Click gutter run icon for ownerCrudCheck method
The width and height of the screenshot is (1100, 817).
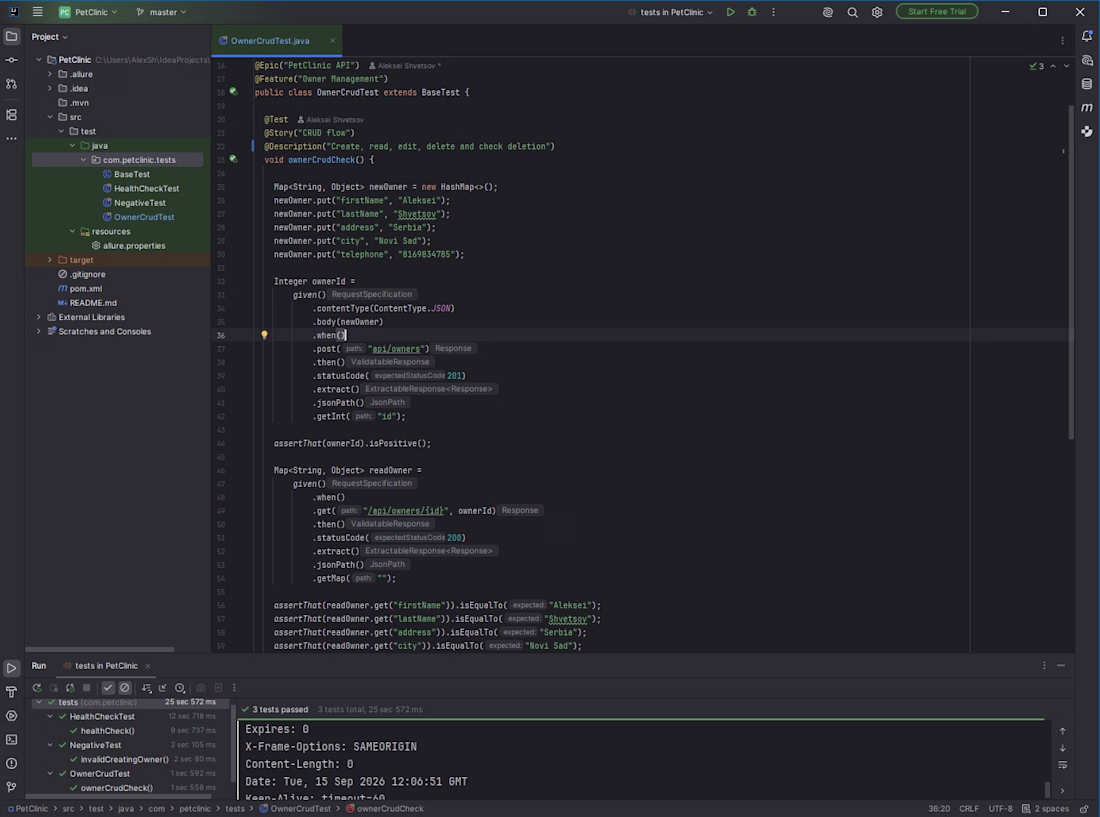(x=234, y=160)
